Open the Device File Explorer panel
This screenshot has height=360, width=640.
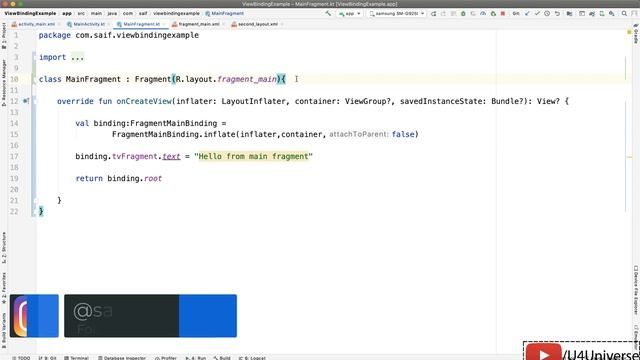[x=636, y=290]
